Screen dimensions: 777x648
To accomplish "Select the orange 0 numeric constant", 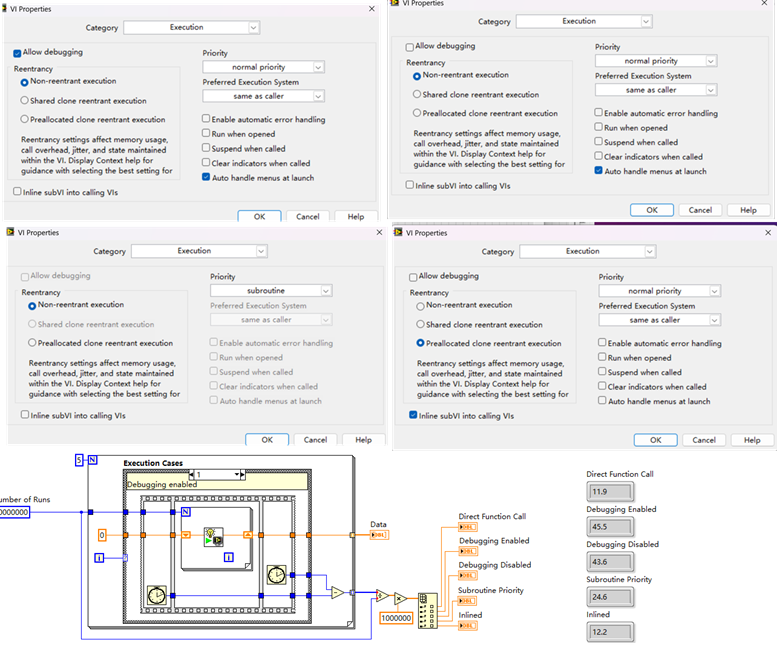I will [101, 535].
